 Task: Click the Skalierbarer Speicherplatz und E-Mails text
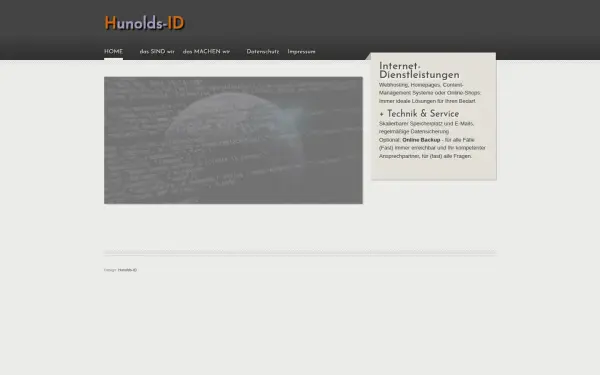[x=426, y=124]
